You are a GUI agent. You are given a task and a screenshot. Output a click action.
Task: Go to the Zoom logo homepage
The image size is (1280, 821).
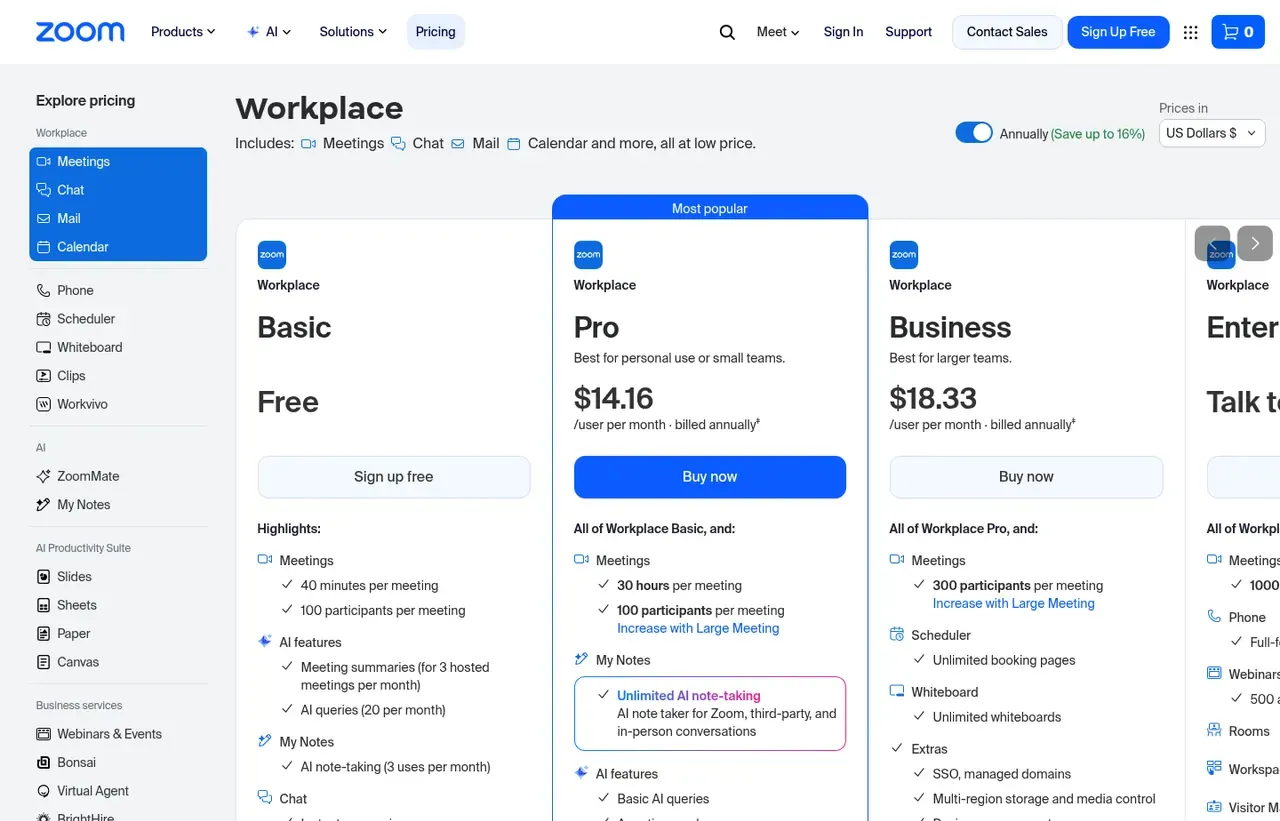click(x=80, y=32)
